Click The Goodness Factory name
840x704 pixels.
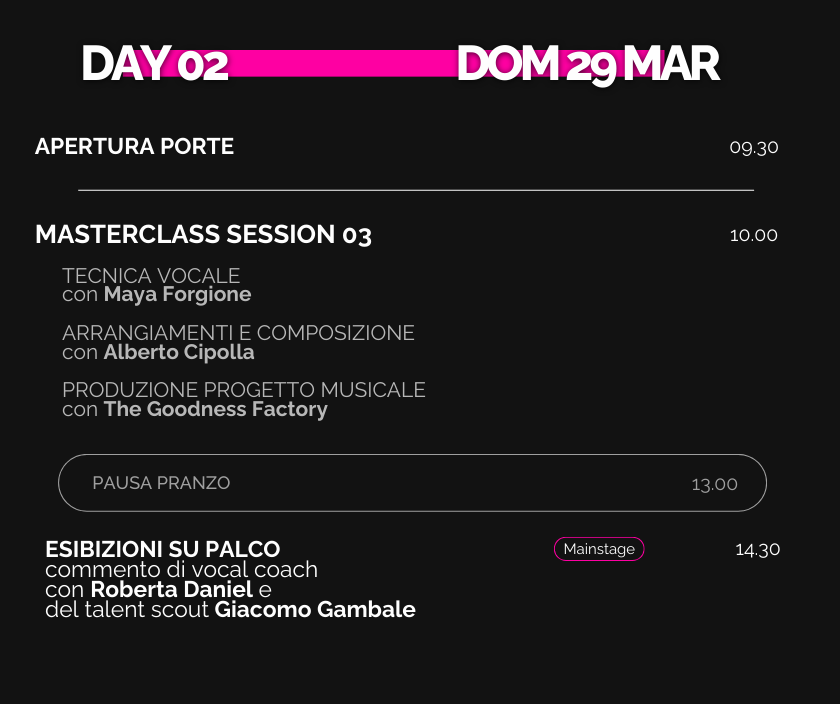tap(215, 410)
